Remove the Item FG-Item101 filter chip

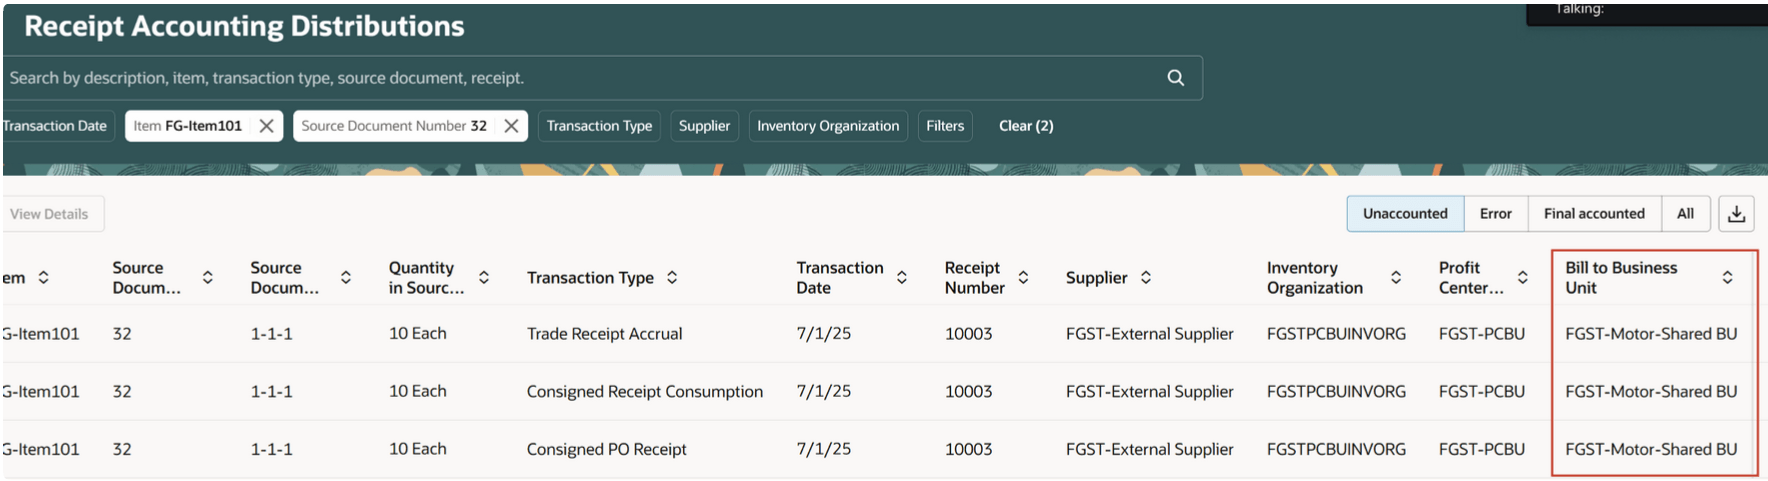pos(266,126)
